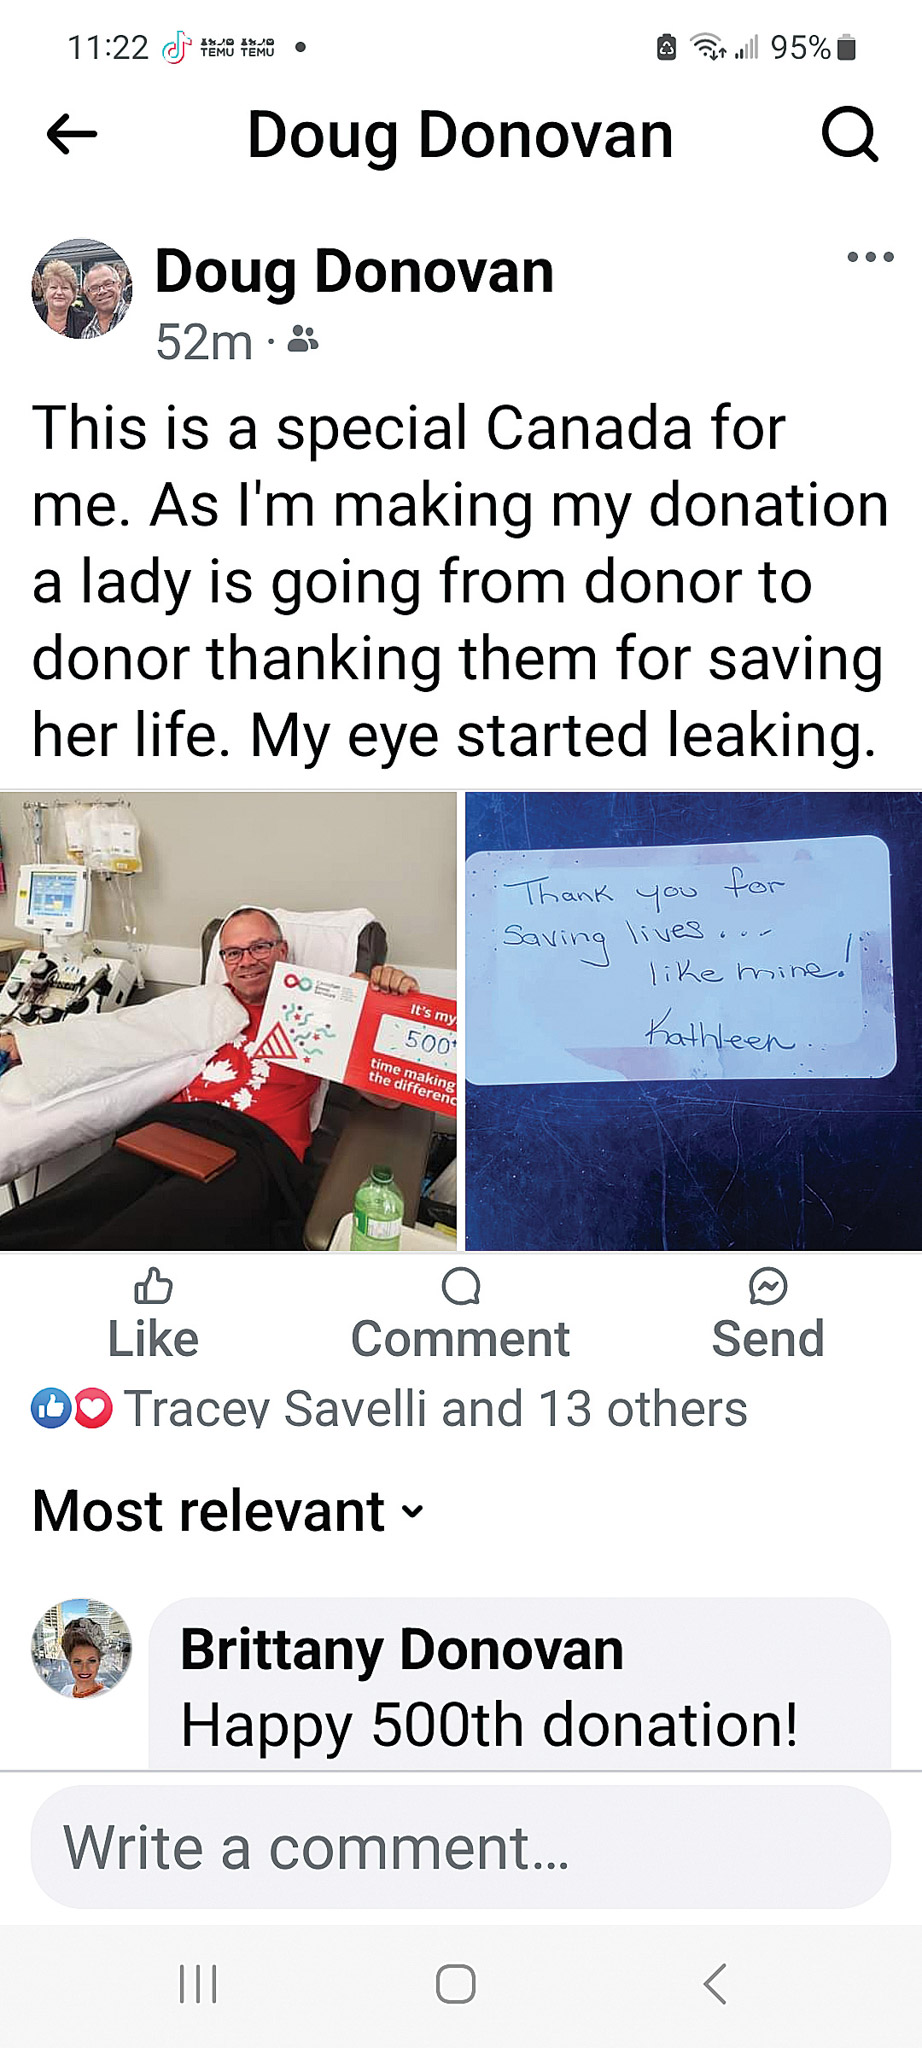This screenshot has height=2048, width=922.
Task: Open the blood donation chair photo
Action: [228, 1021]
